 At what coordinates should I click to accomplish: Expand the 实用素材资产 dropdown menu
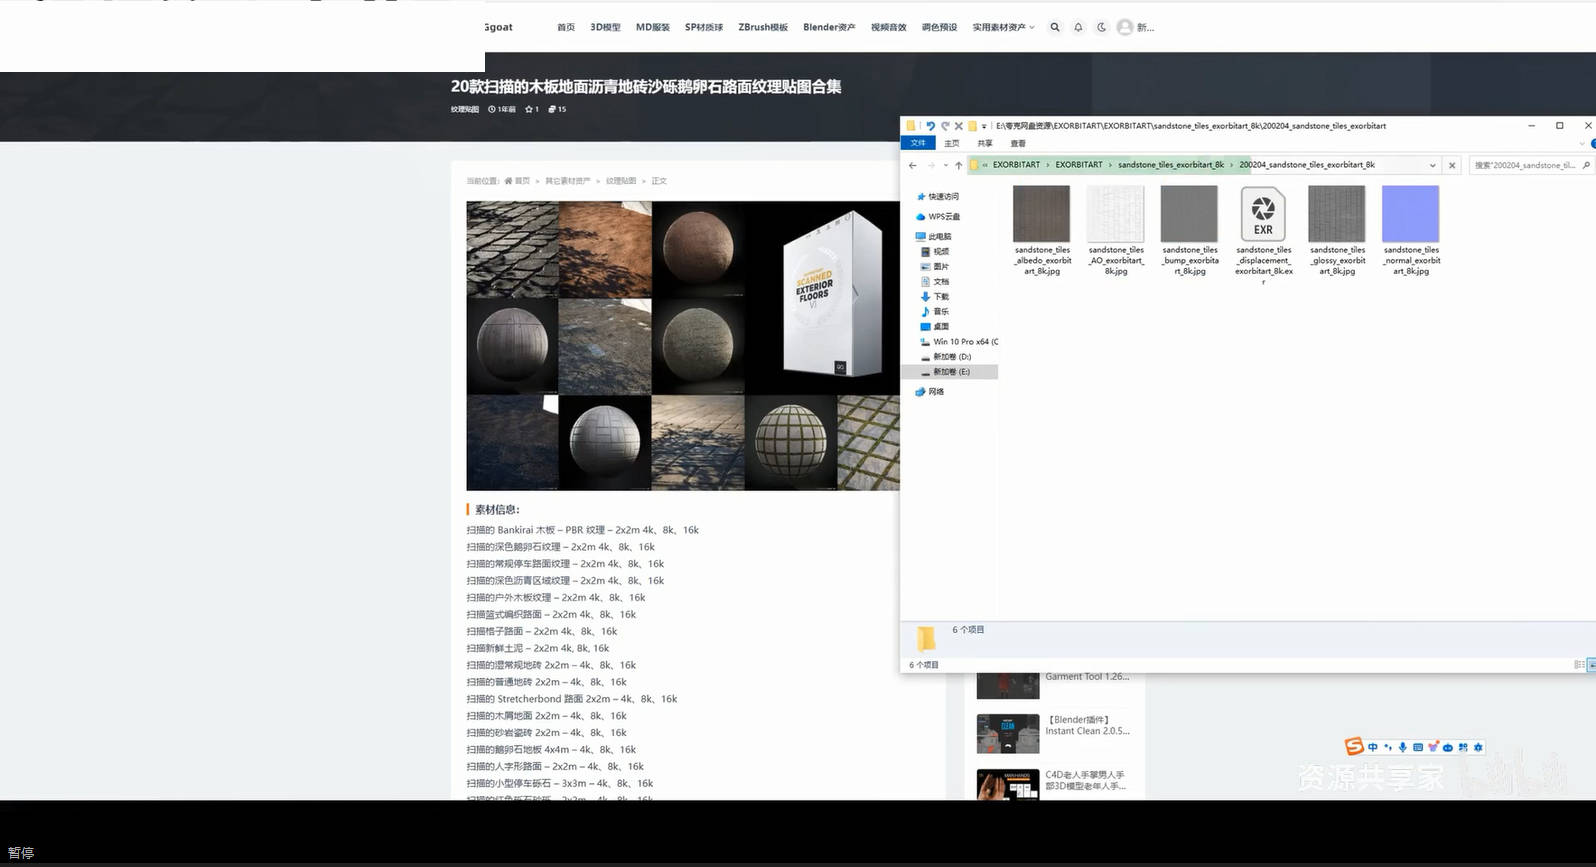tap(1003, 28)
